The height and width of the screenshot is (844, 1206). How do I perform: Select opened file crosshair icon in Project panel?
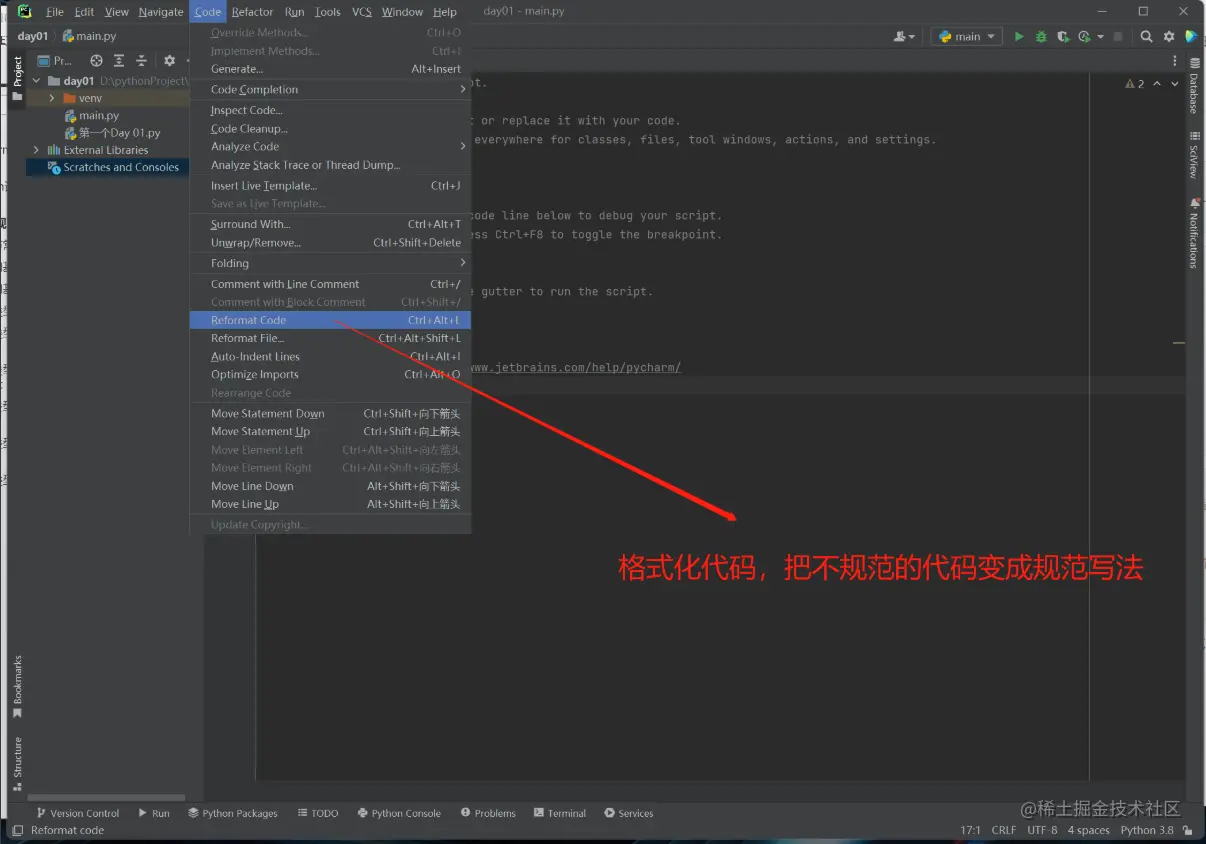point(97,61)
